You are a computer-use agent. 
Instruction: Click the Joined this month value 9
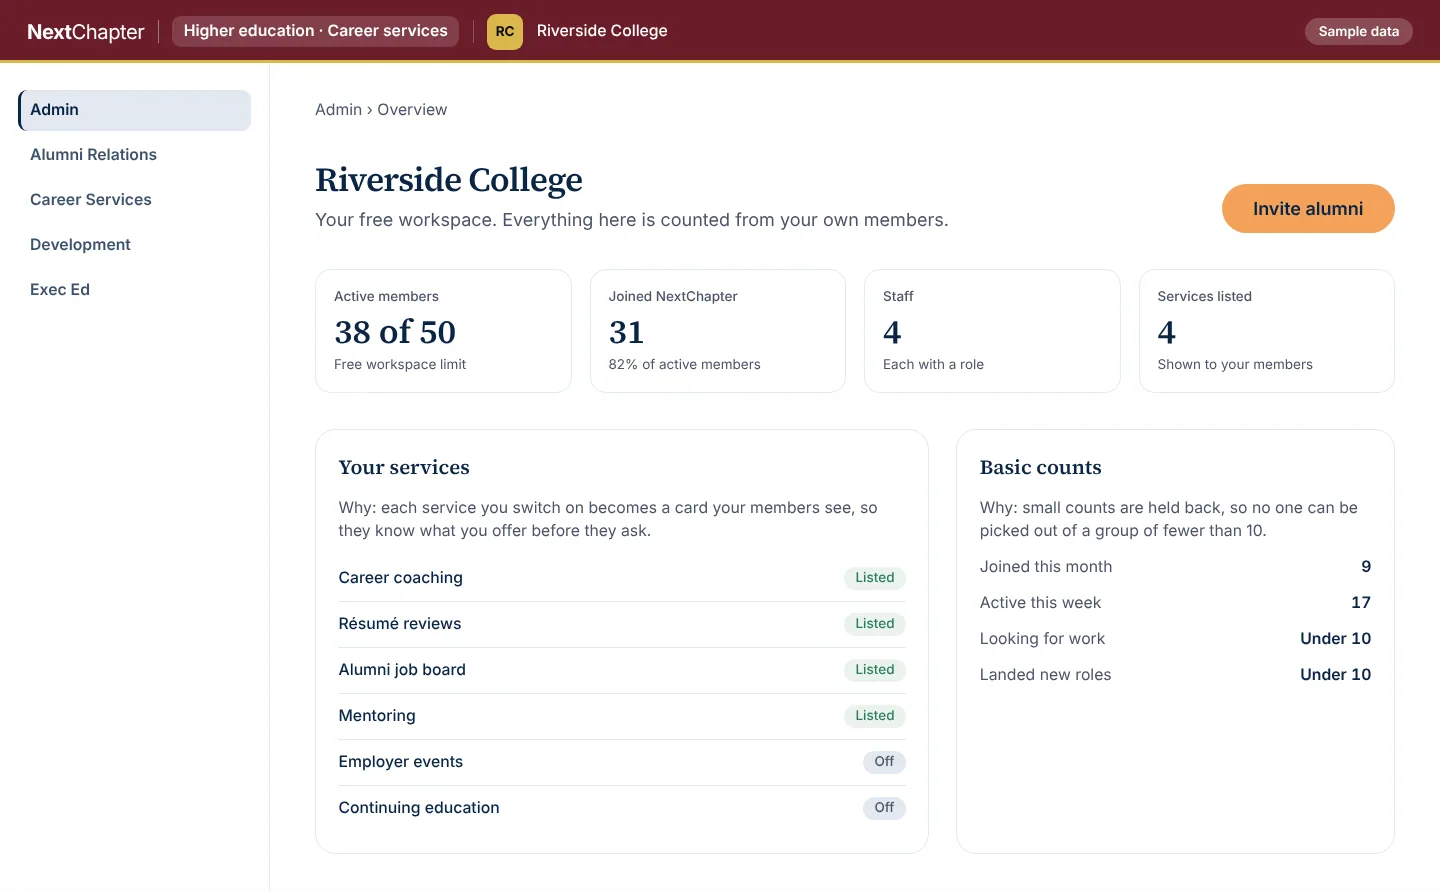[x=1366, y=567]
